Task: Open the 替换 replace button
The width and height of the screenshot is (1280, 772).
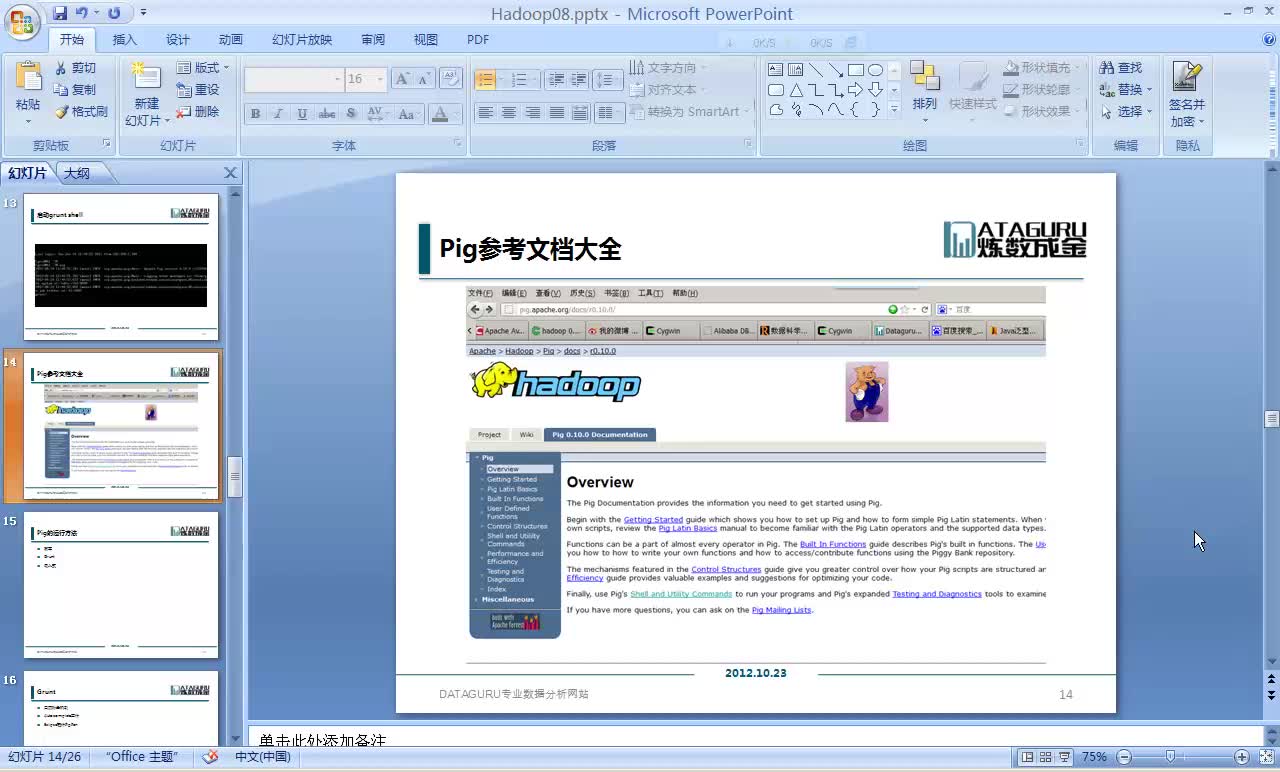Action: pos(1125,90)
